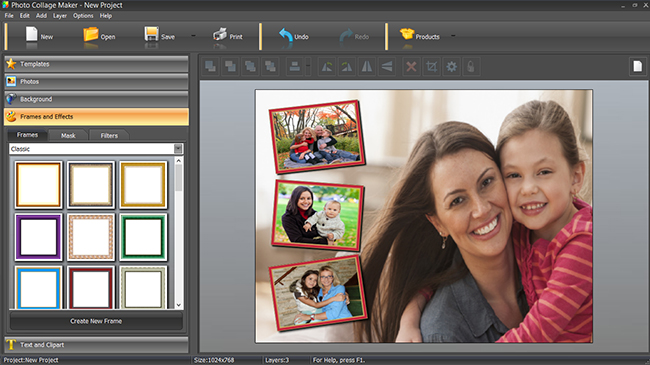
Task: Click the frames list scroll up arrow
Action: click(179, 161)
